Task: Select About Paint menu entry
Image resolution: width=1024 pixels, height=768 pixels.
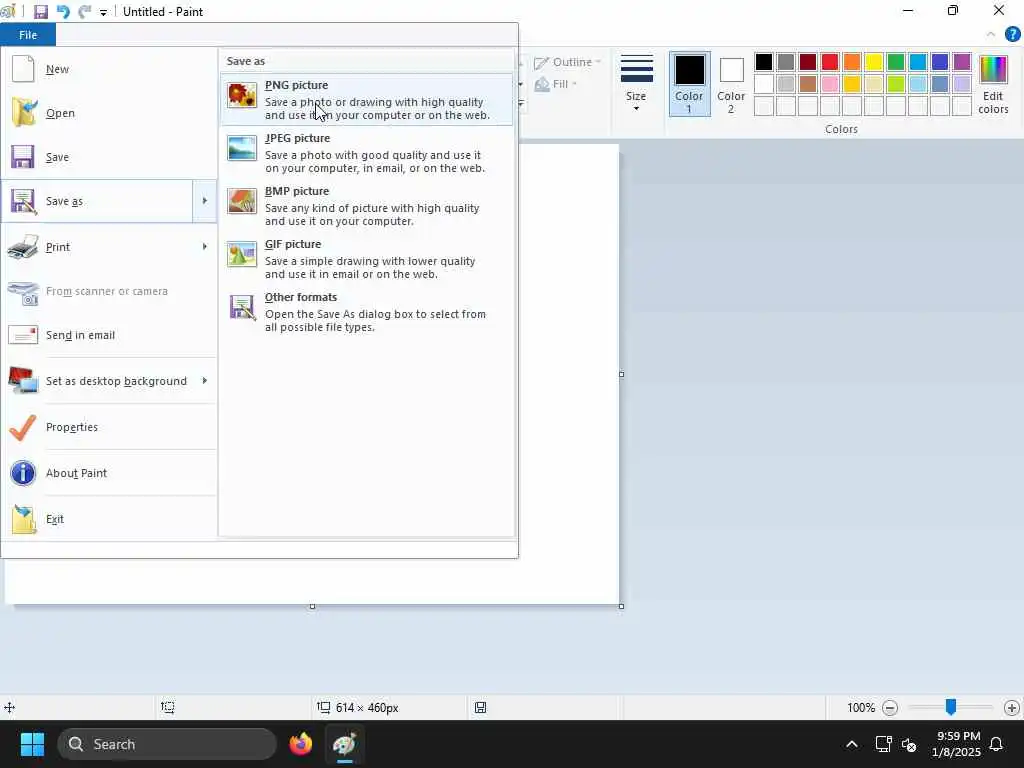Action: click(108, 473)
